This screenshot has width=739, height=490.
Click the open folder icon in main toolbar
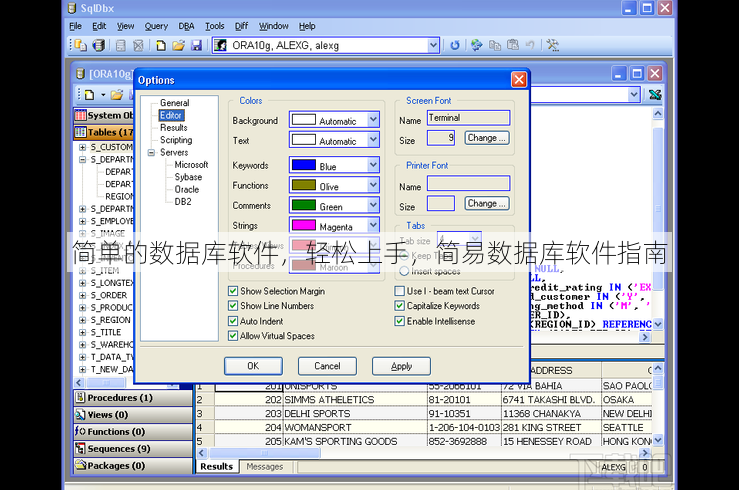pyautogui.click(x=178, y=45)
